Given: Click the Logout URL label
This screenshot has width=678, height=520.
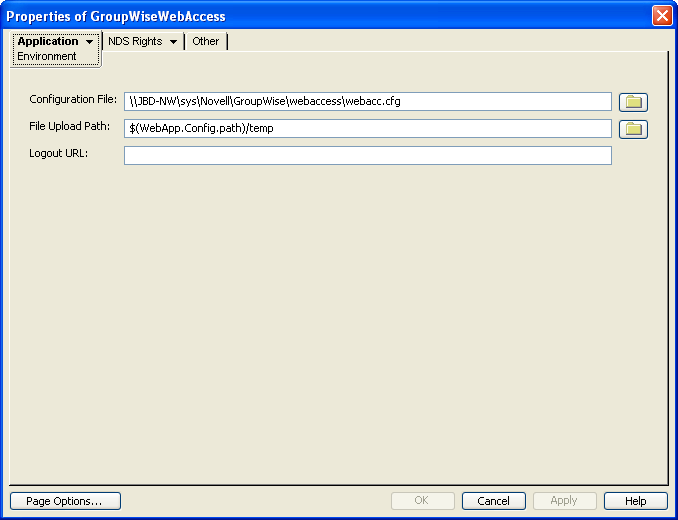Looking at the screenshot, I should (58, 153).
